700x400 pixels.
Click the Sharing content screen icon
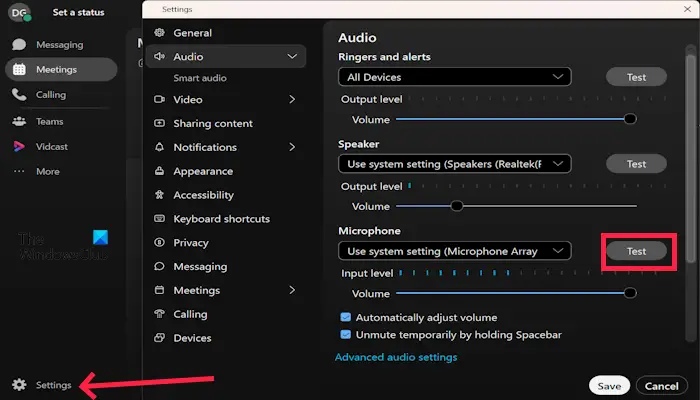(x=159, y=123)
